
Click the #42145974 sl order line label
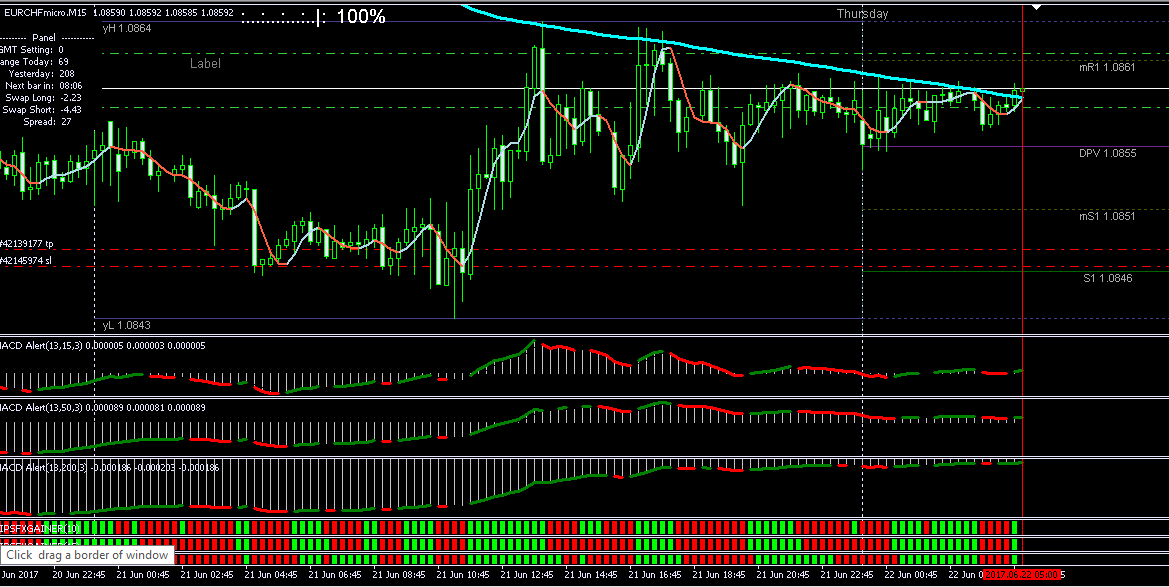28,260
